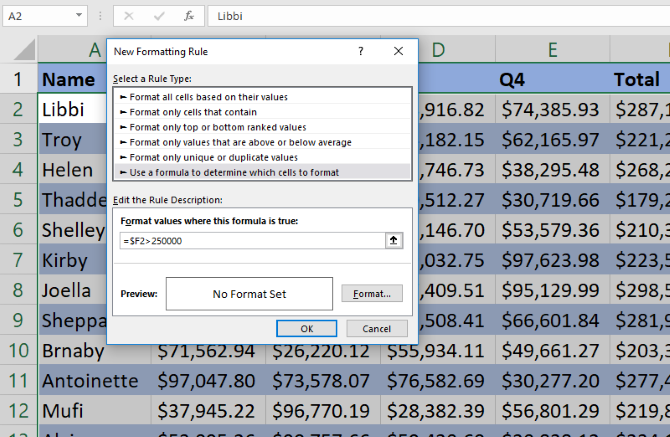This screenshot has height=437, width=670.
Task: Open the Name Box dropdown arrow
Action: coord(79,15)
